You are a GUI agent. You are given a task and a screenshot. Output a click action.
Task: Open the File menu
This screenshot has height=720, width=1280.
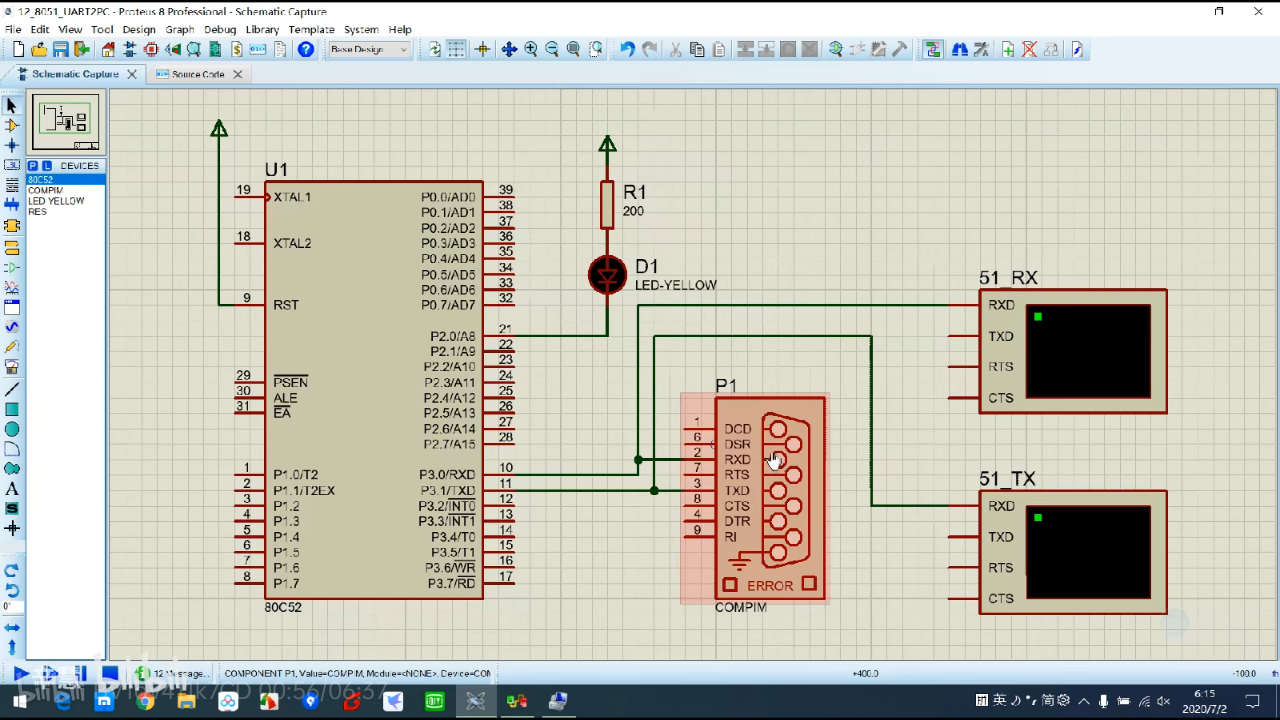[13, 30]
